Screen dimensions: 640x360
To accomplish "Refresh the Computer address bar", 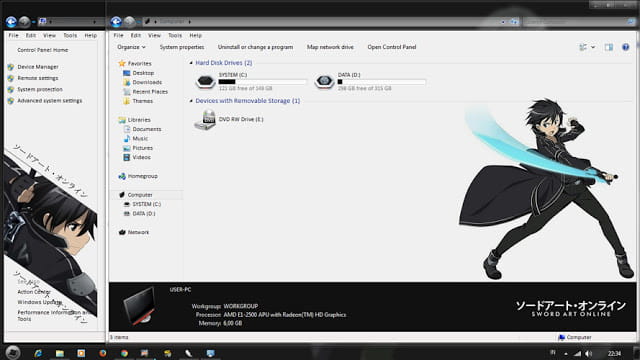I will [514, 22].
